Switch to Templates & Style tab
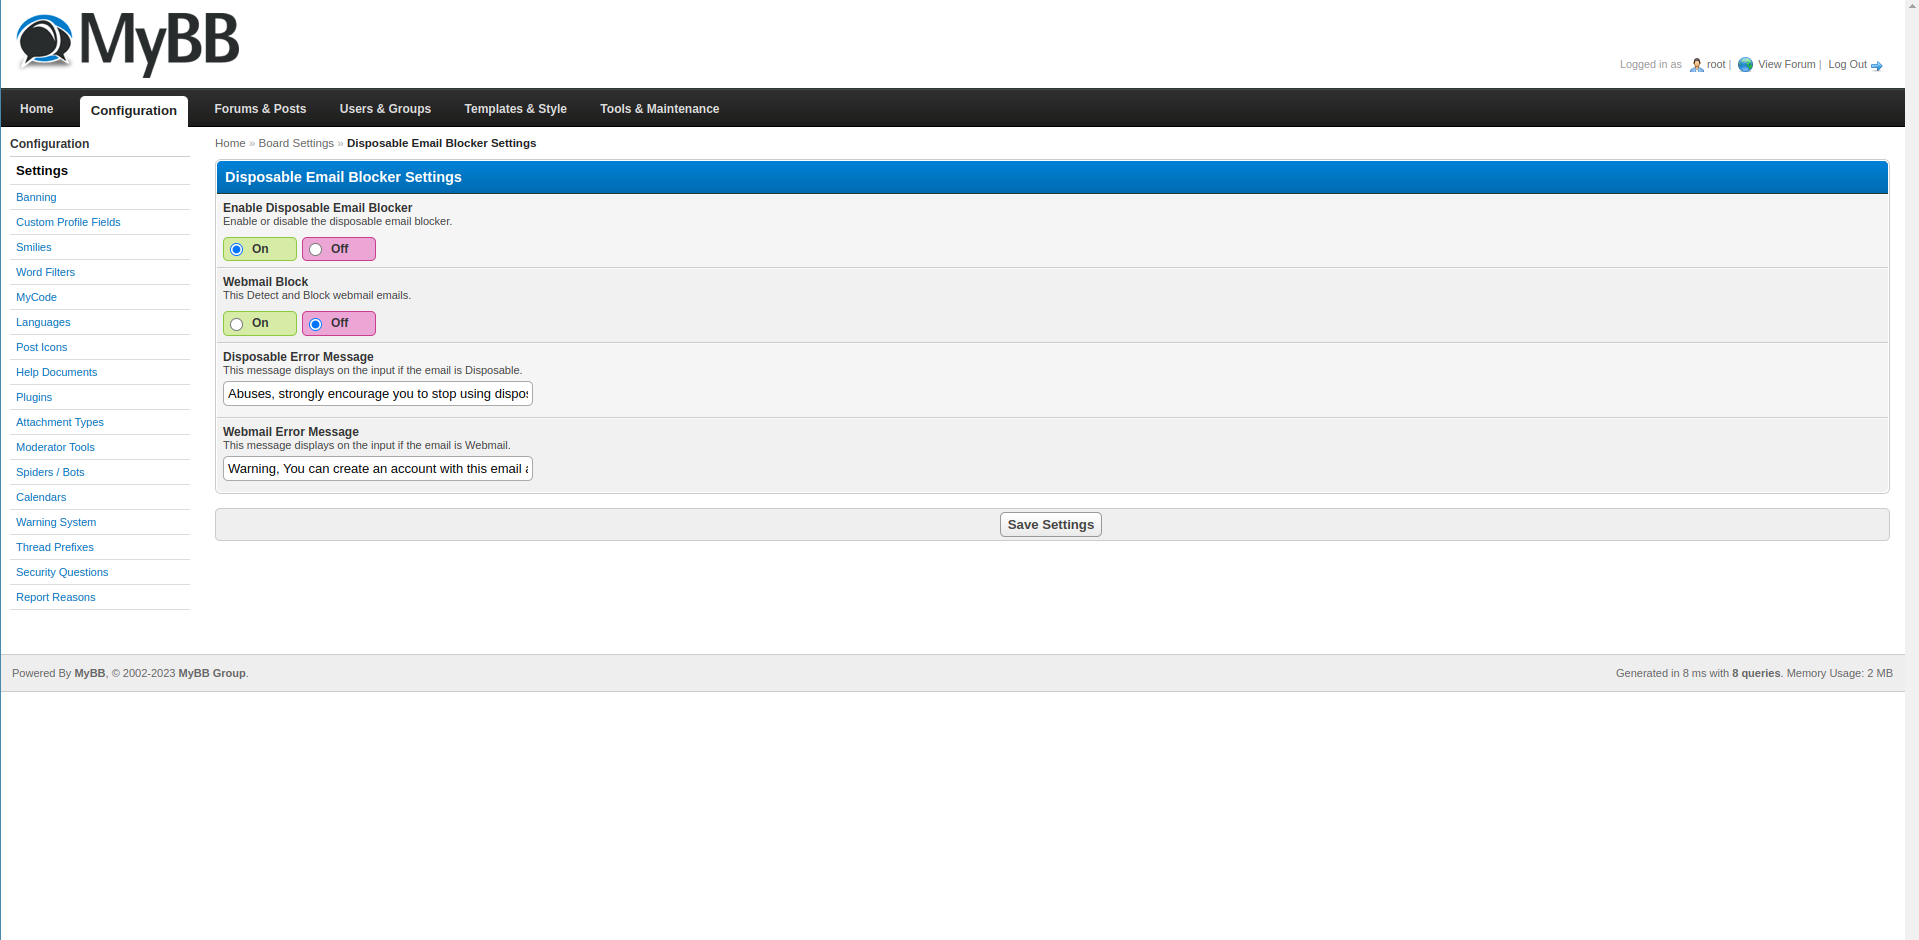The height and width of the screenshot is (940, 1919). pyautogui.click(x=515, y=109)
